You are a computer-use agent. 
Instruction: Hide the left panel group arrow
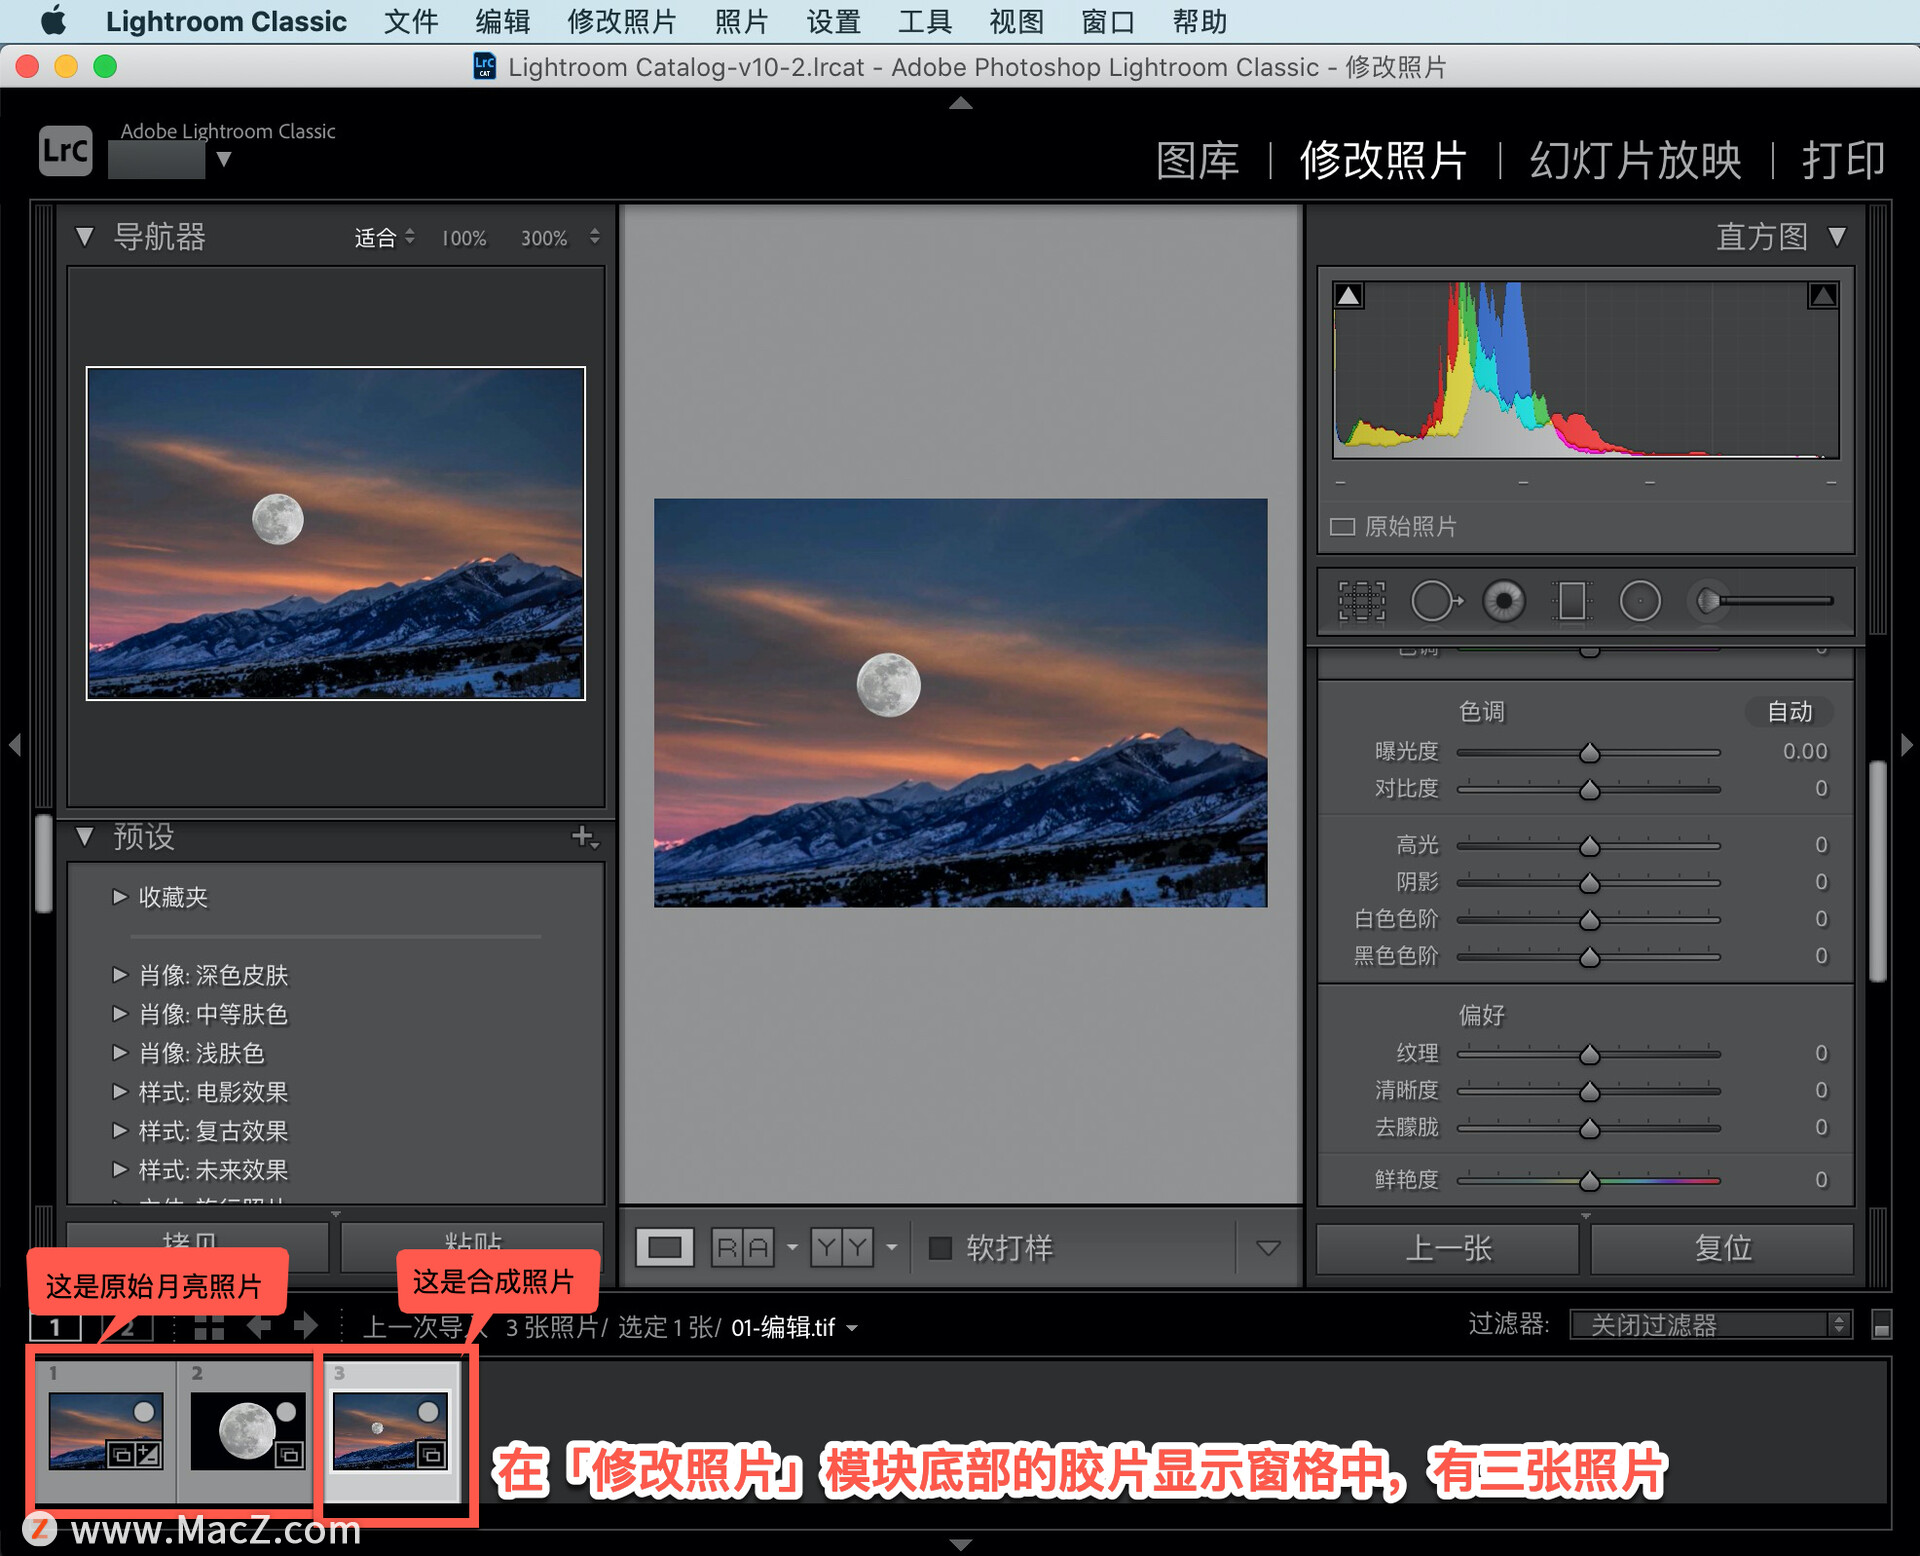coord(14,745)
